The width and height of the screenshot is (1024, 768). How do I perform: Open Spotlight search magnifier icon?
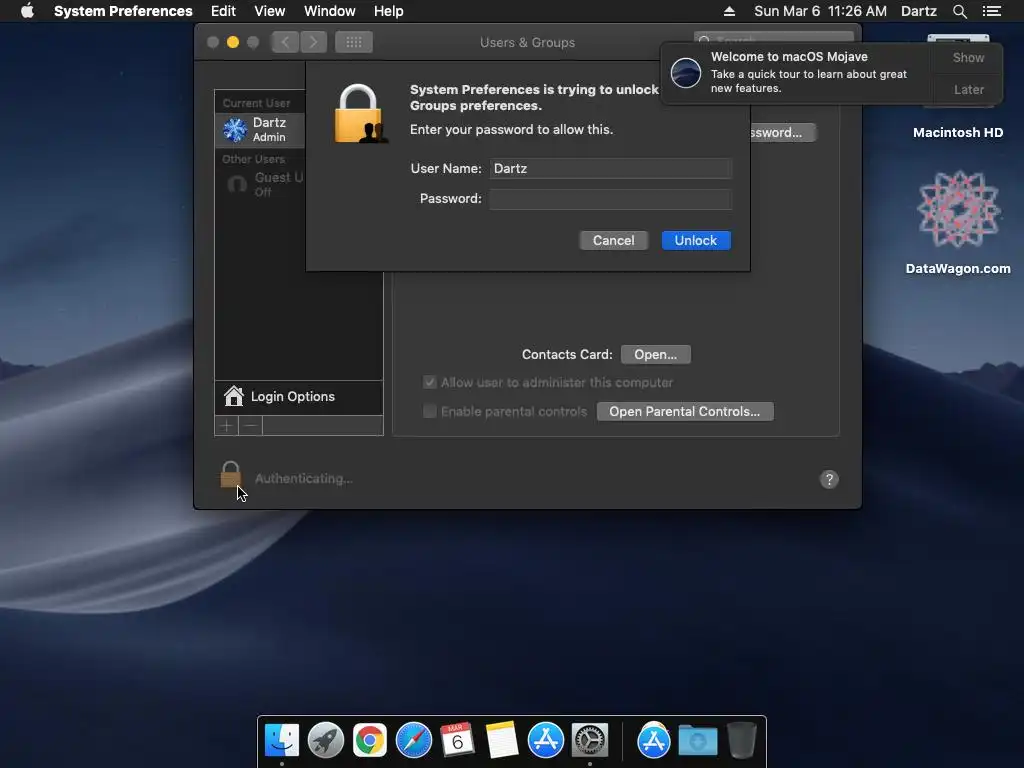tap(959, 11)
